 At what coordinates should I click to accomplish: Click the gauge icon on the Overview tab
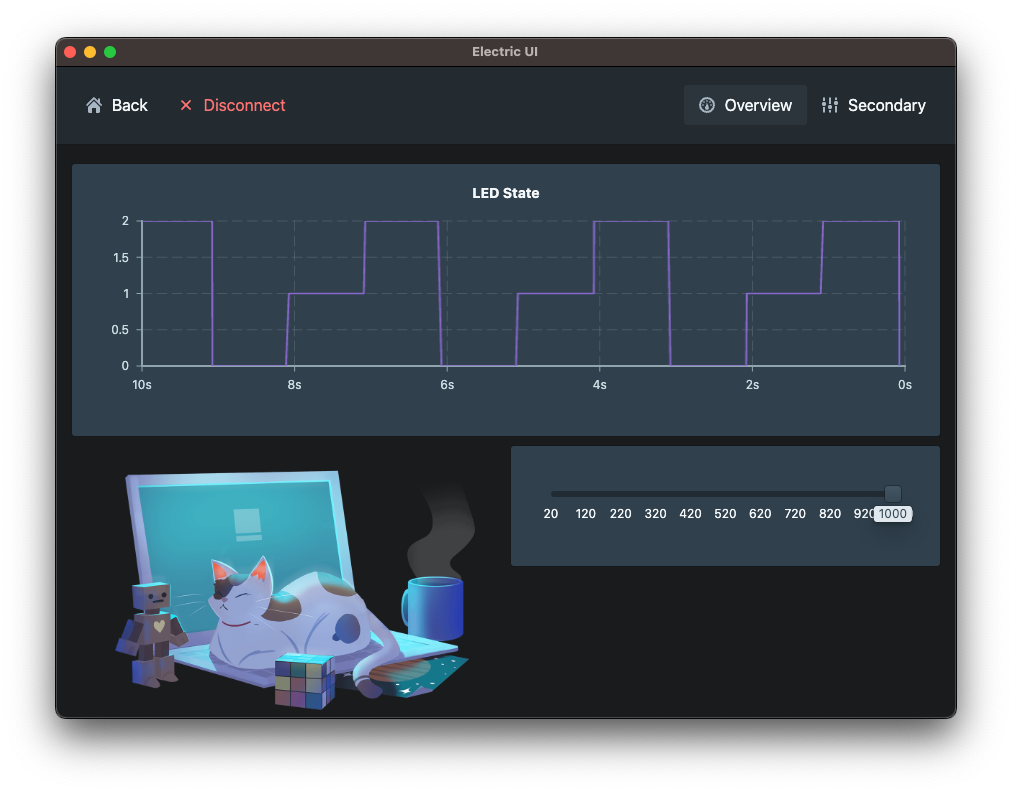pos(707,105)
